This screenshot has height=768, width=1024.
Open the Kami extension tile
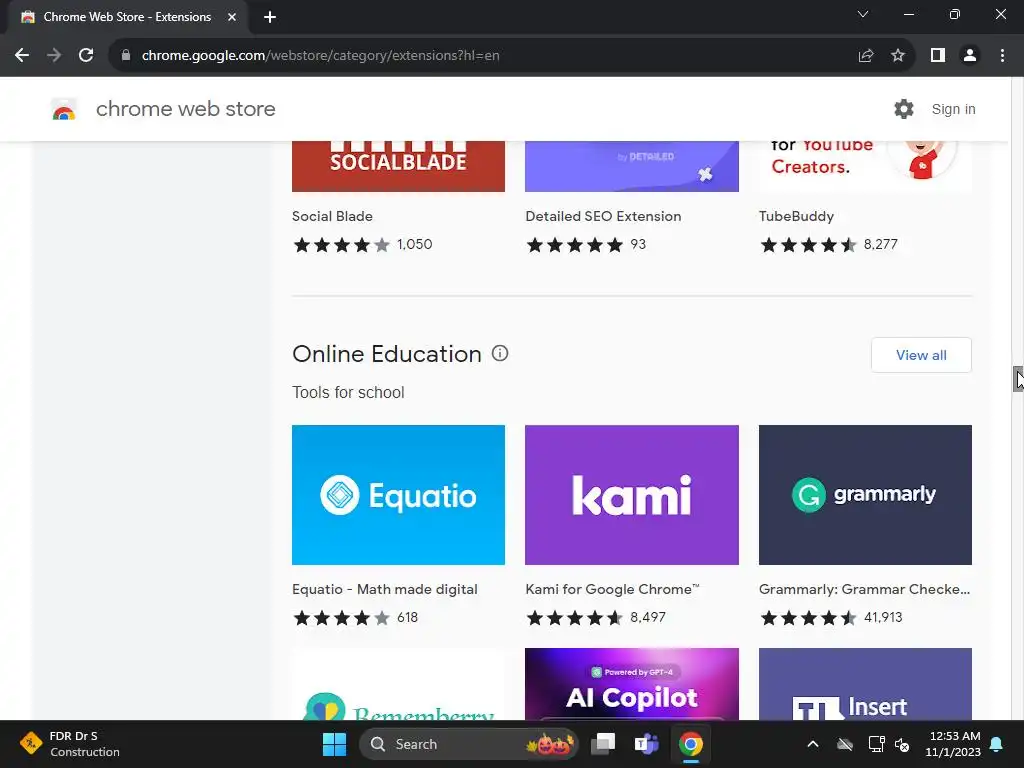pos(632,495)
